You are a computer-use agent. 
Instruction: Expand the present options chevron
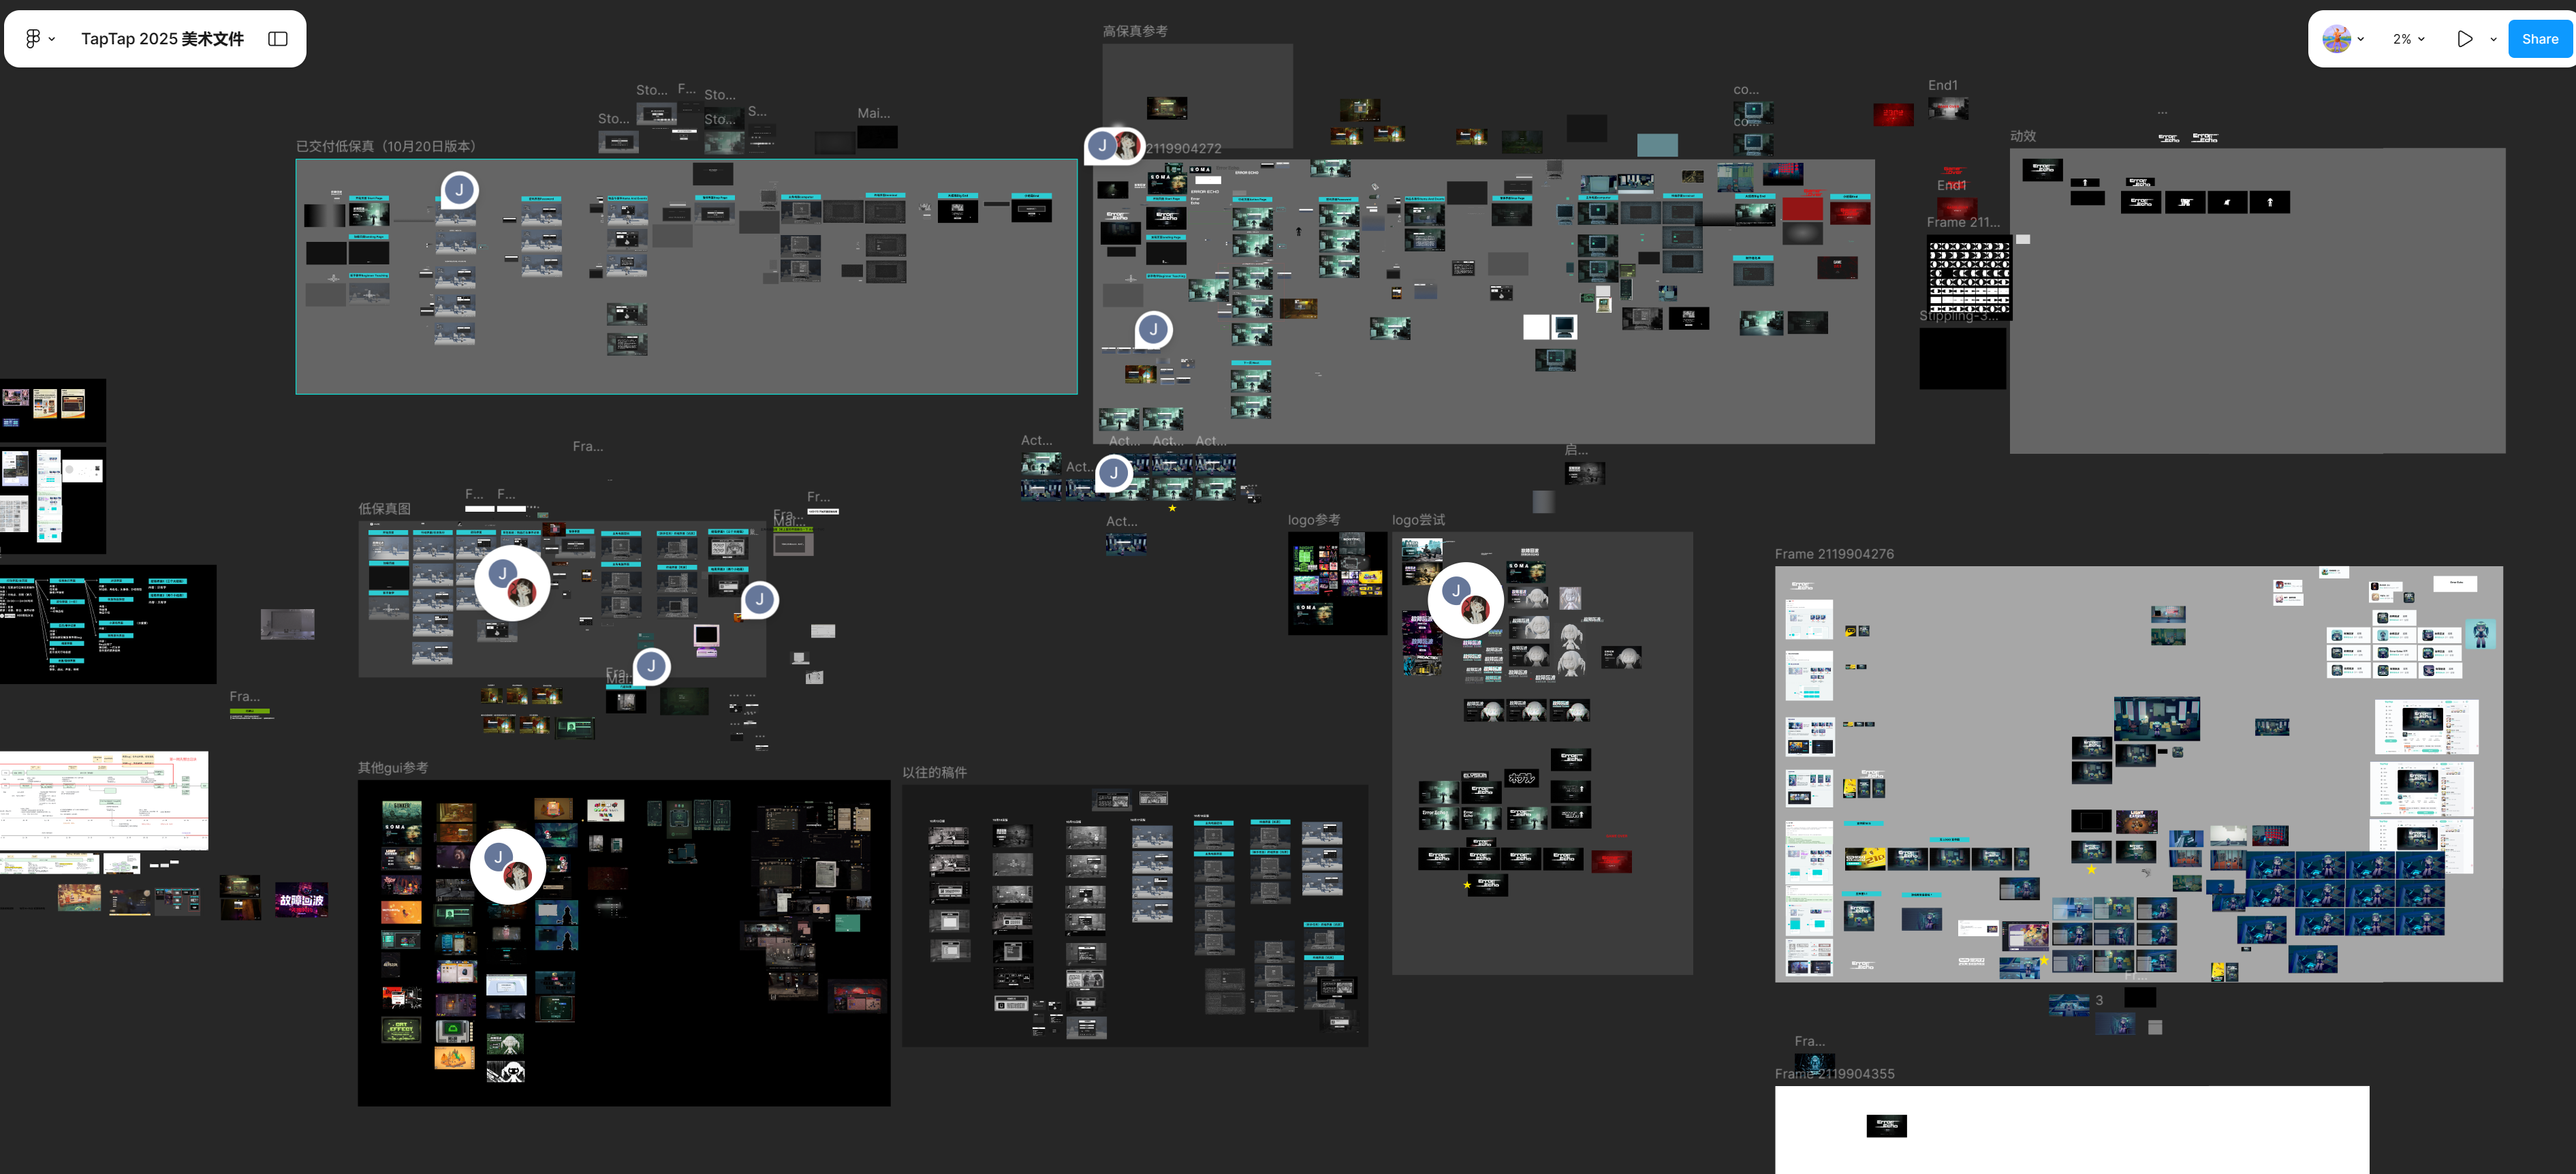tap(2493, 40)
